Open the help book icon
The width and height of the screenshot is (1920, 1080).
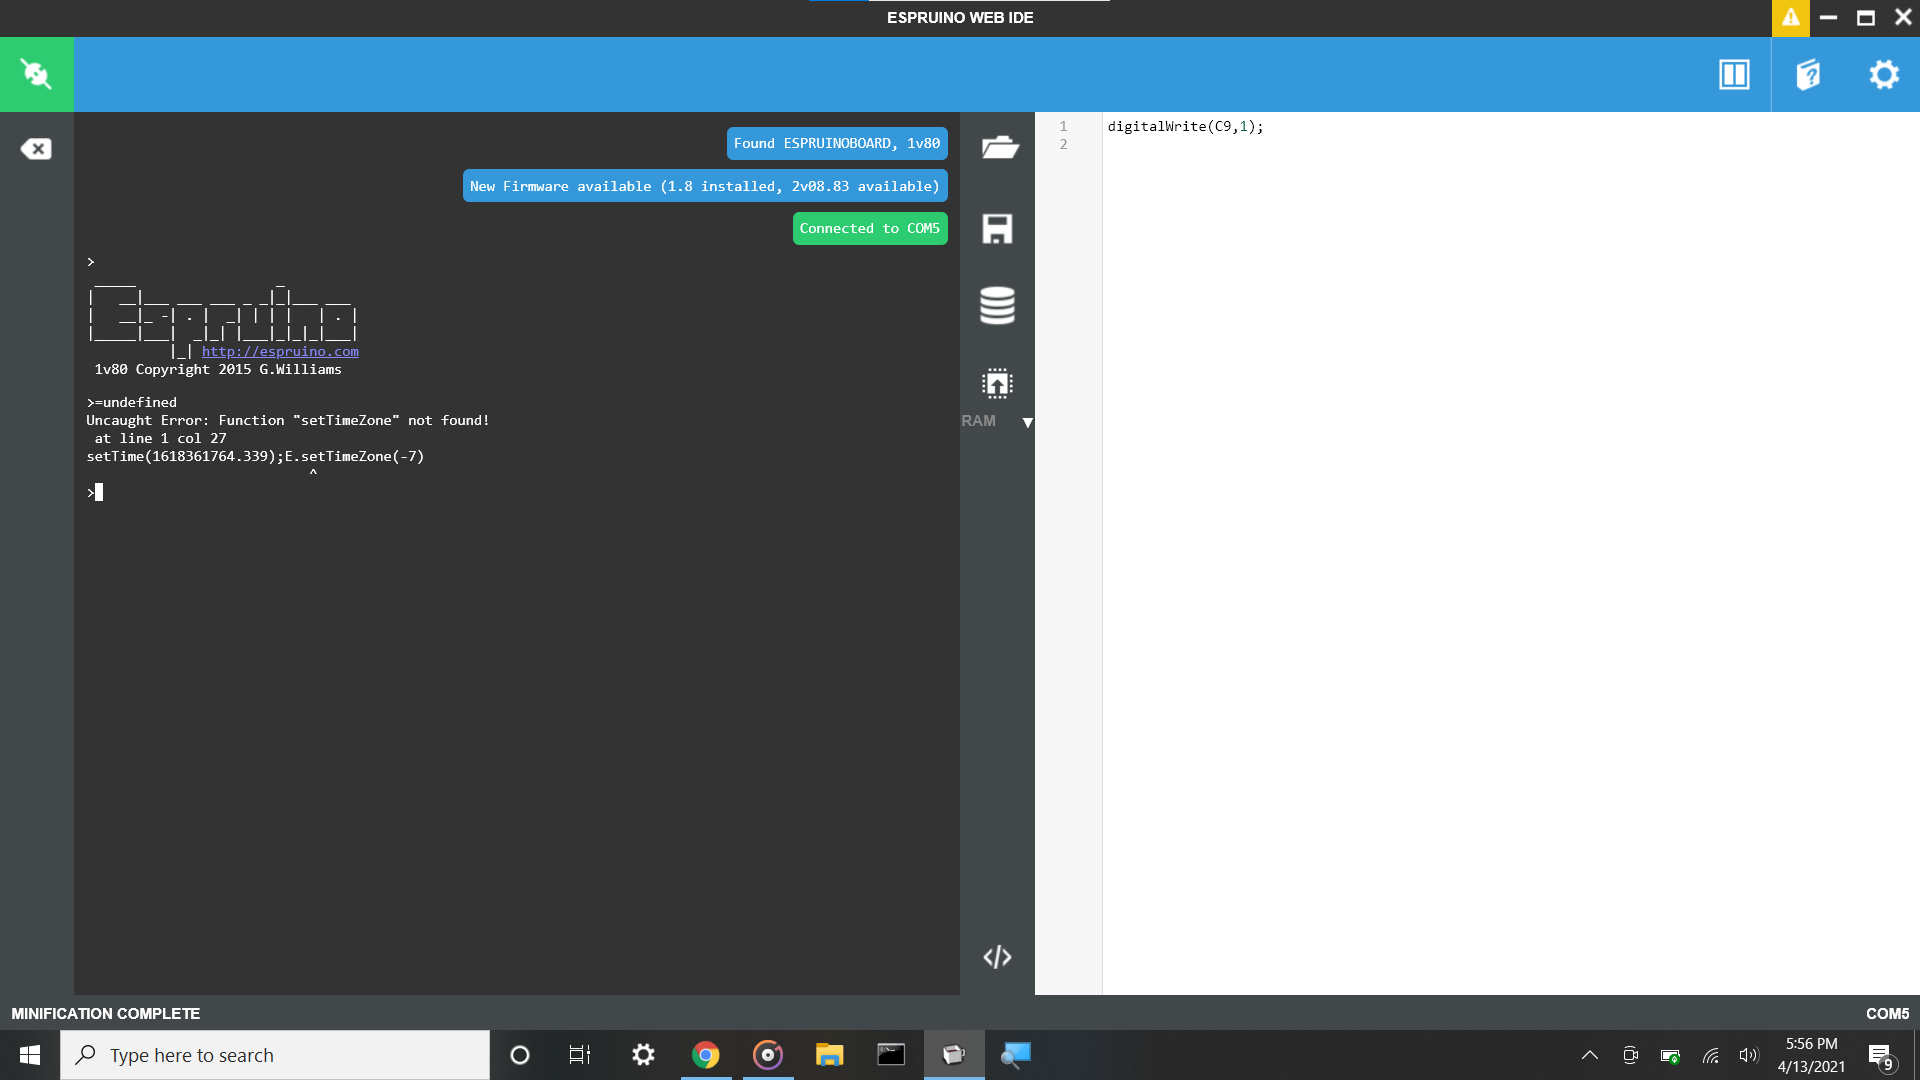[1808, 74]
